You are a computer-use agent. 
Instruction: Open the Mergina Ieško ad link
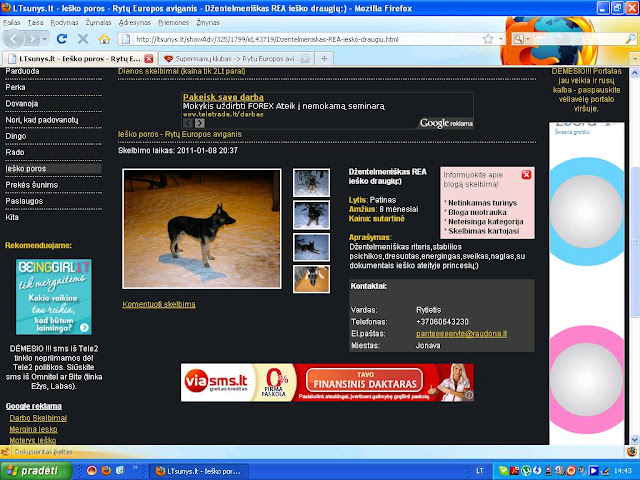point(33,429)
